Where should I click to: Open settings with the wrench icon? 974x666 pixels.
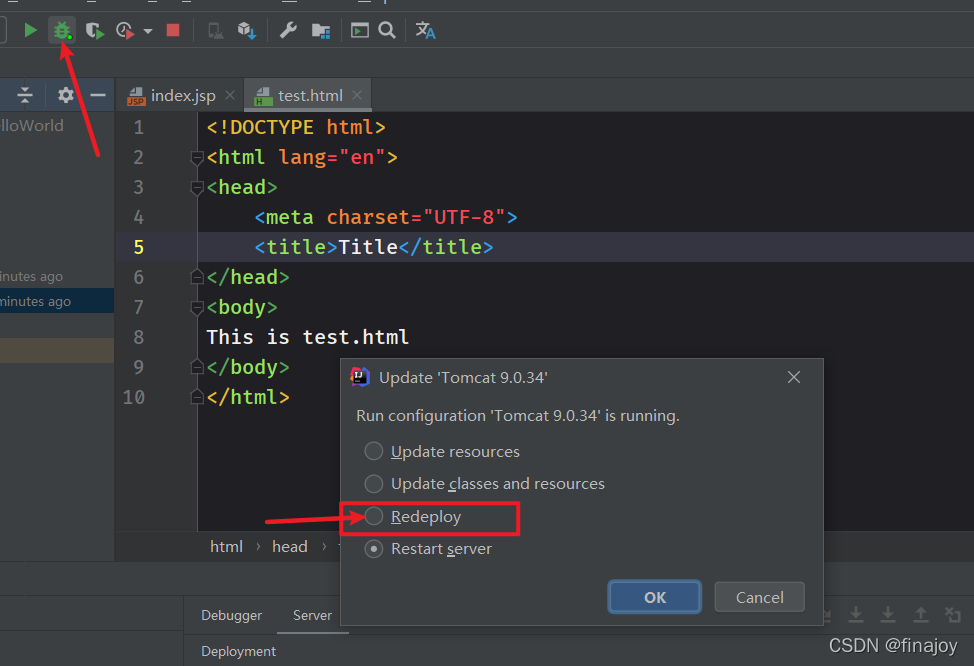coord(288,30)
